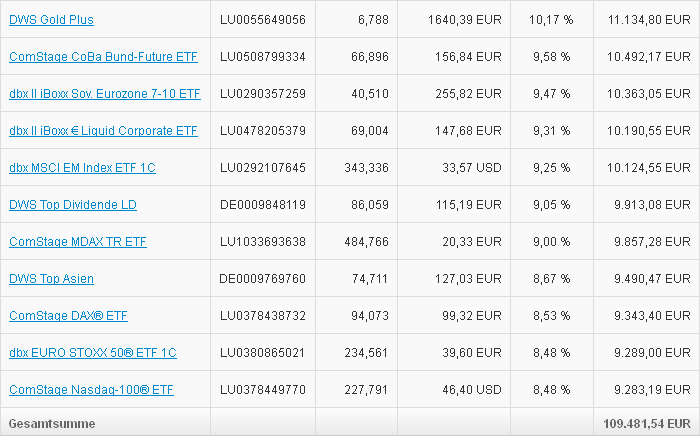
Task: Click the 9,05 % share cell
Action: tap(552, 205)
